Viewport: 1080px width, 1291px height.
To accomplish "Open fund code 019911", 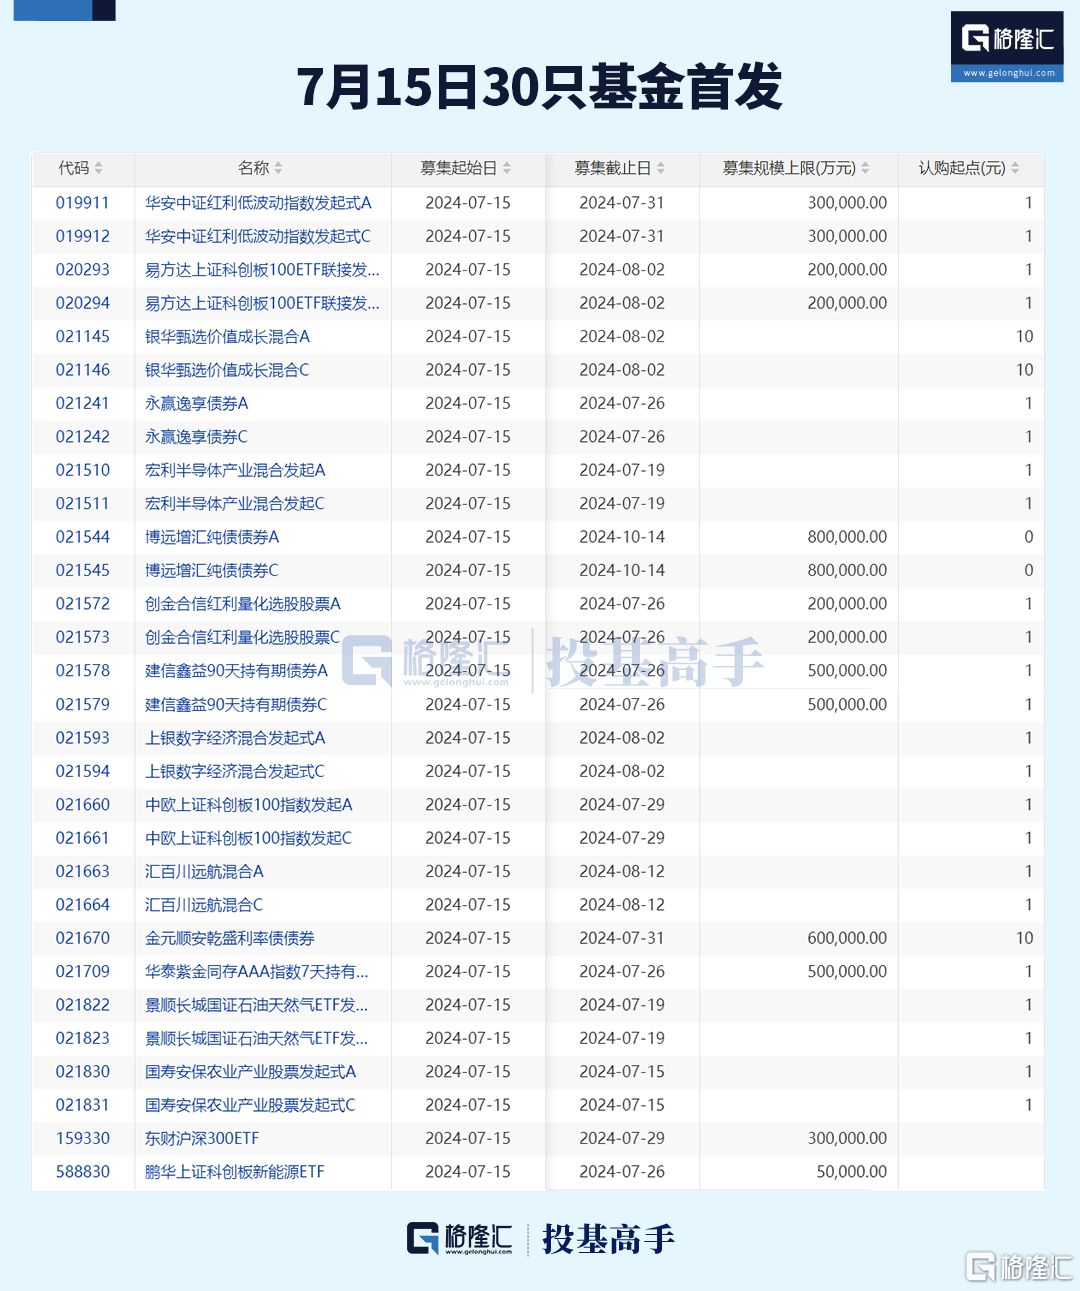I will [x=83, y=203].
